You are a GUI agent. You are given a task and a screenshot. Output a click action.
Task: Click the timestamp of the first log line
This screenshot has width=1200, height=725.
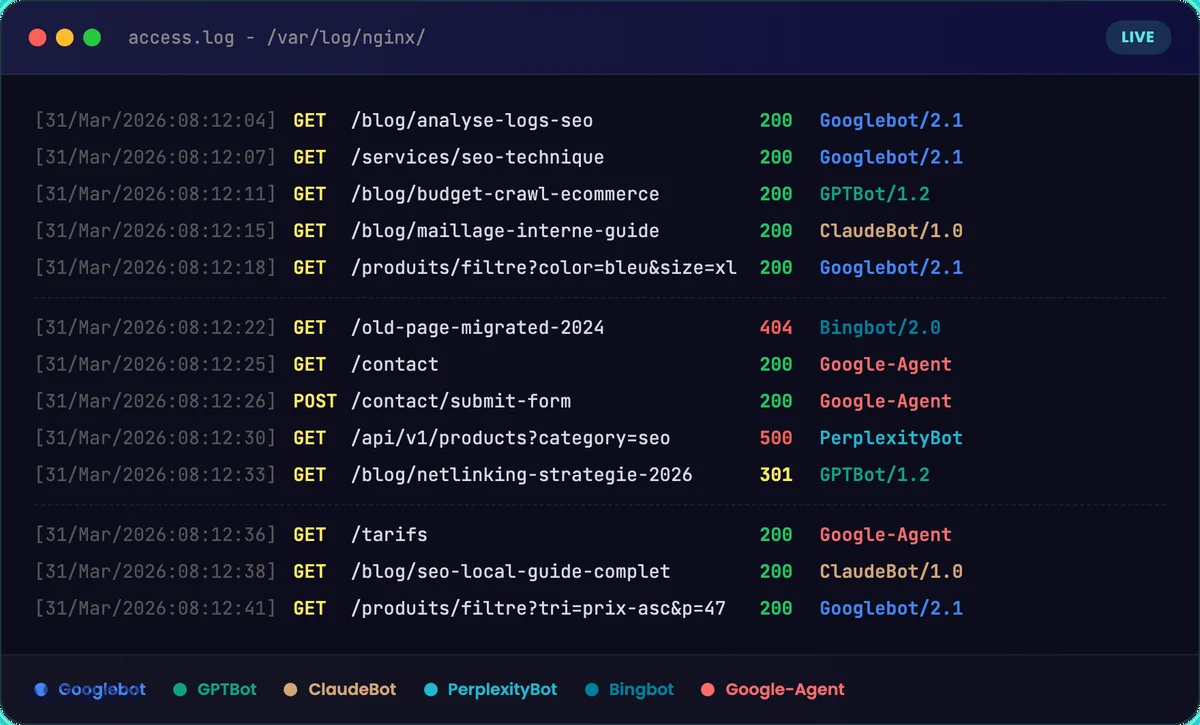coord(155,120)
